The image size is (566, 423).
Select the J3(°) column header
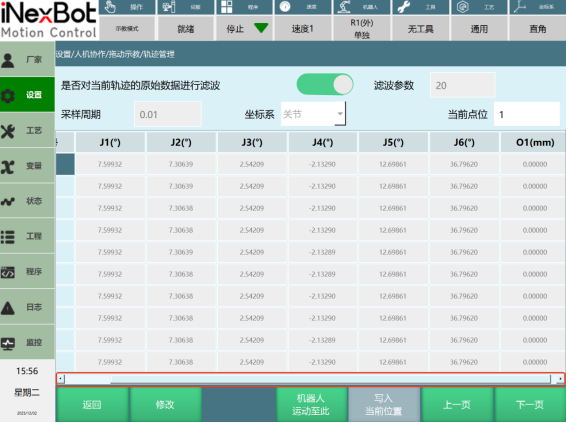pos(252,142)
